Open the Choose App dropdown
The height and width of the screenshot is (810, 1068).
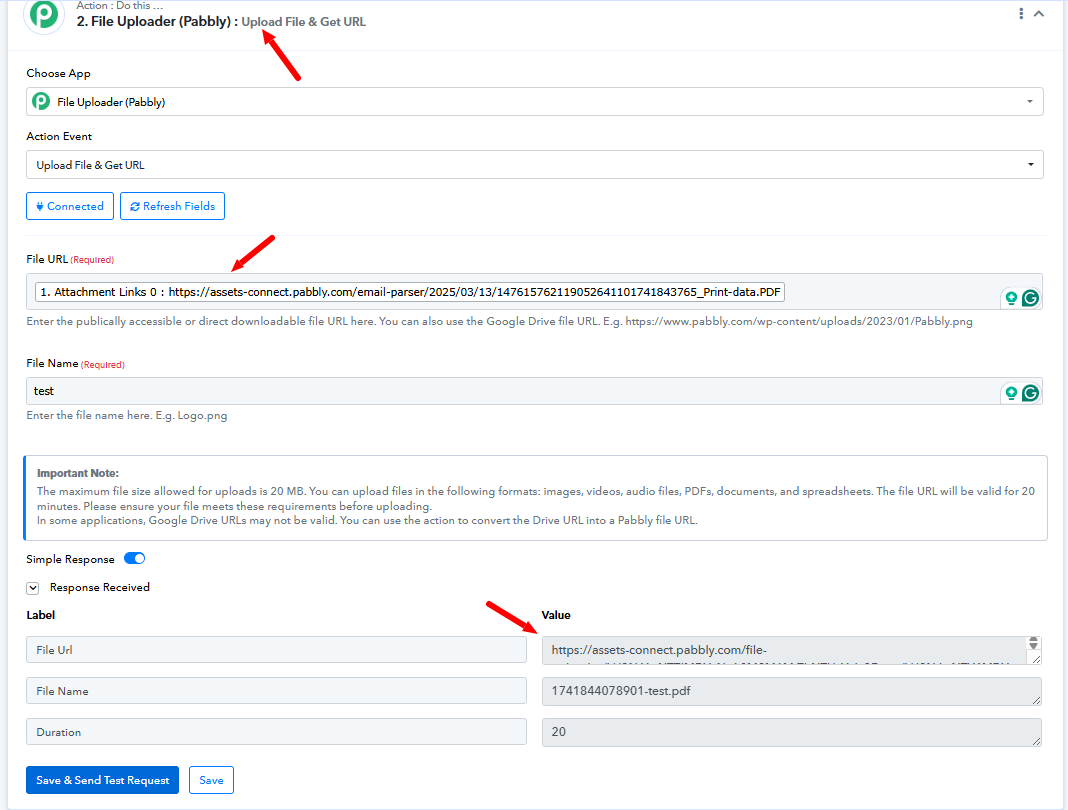tap(535, 102)
